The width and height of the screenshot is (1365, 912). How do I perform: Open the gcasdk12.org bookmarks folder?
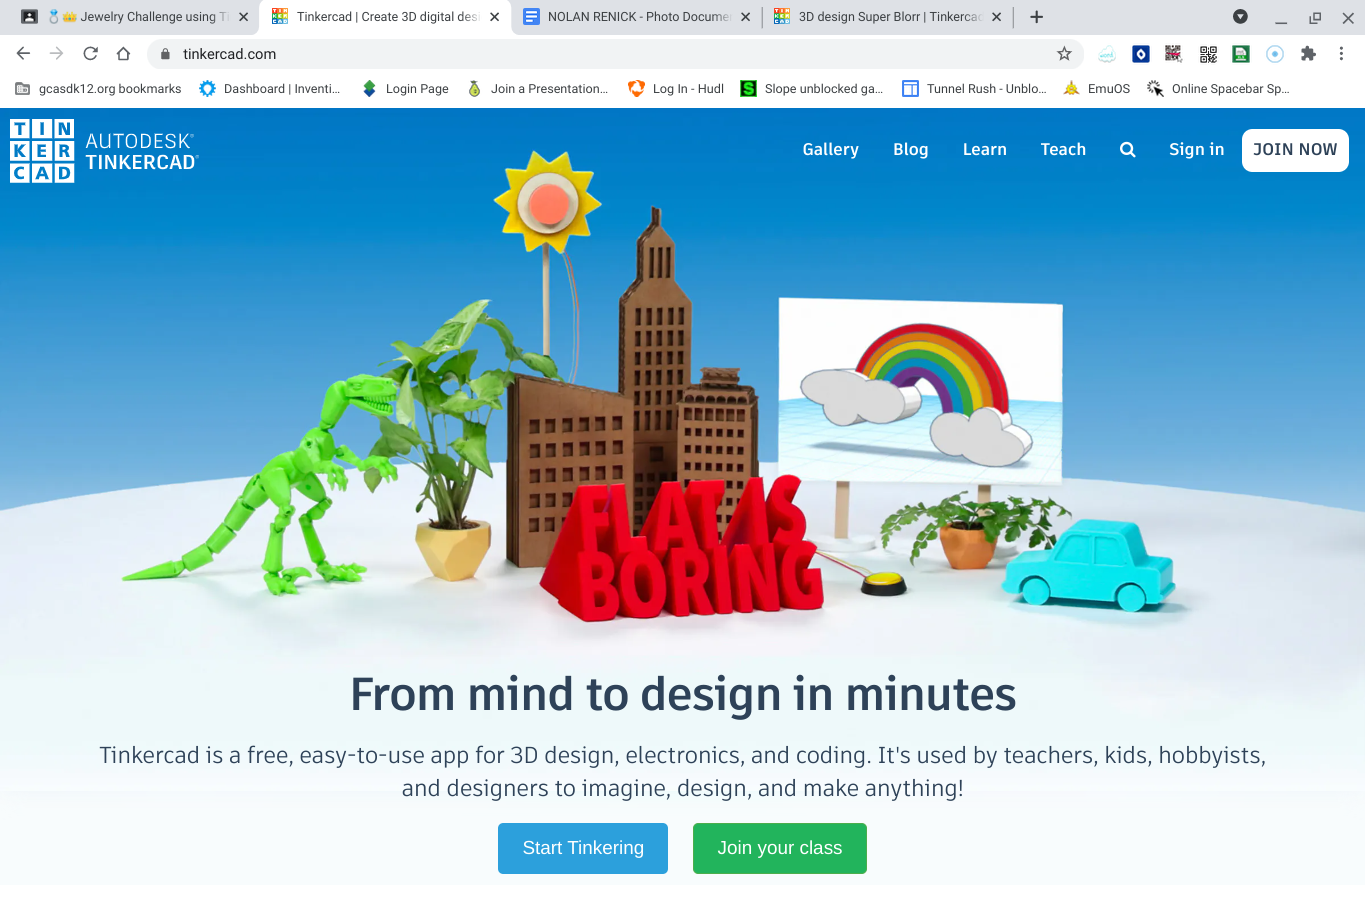click(x=98, y=89)
